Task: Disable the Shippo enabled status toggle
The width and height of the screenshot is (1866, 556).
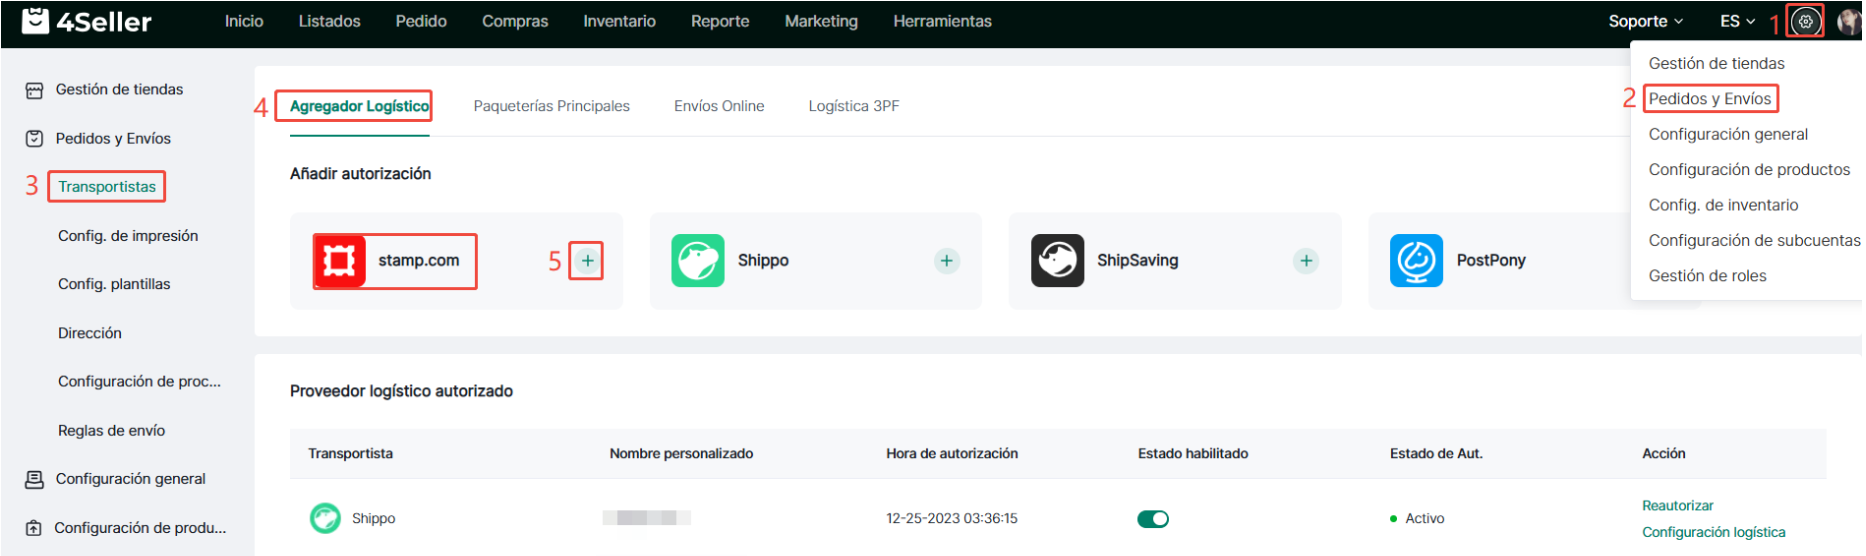Action: coord(1153,519)
